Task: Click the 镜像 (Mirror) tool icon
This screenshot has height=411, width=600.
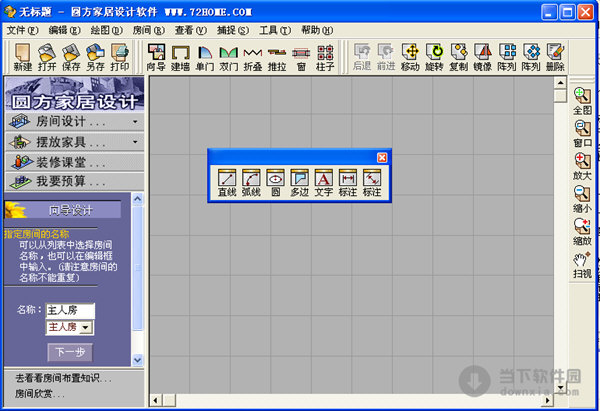Action: [x=483, y=56]
